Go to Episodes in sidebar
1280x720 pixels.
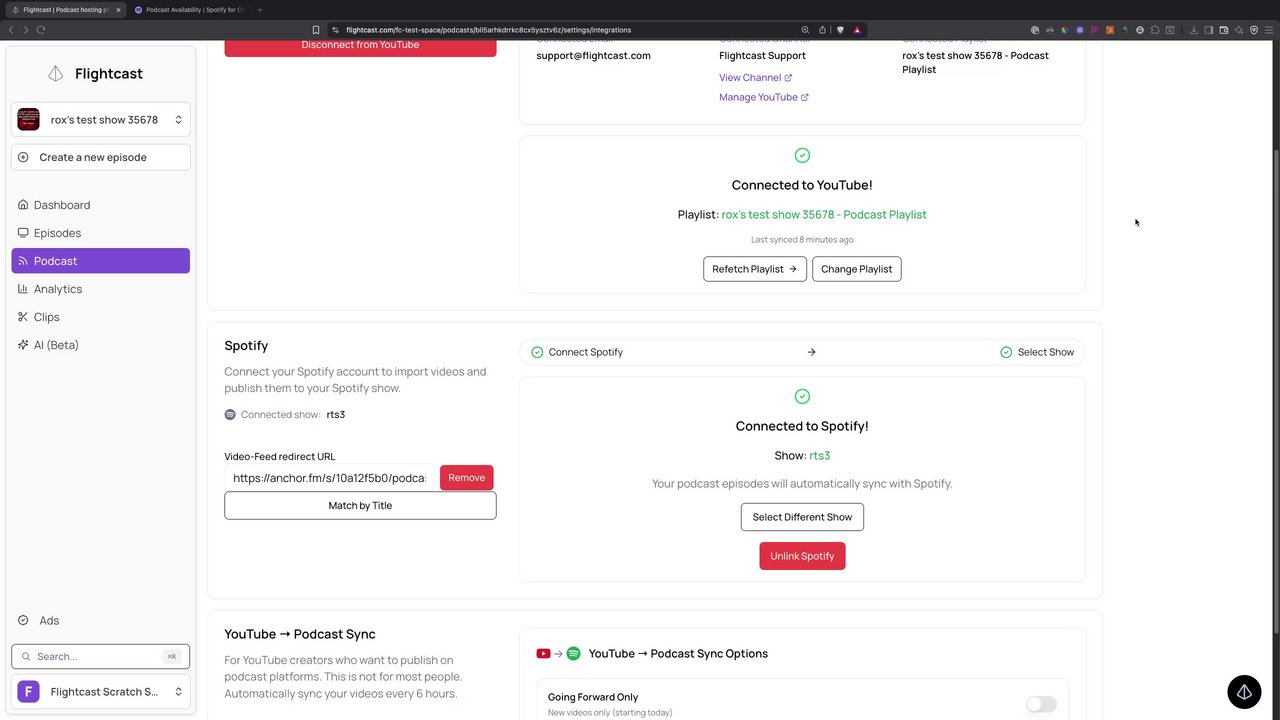click(100, 233)
